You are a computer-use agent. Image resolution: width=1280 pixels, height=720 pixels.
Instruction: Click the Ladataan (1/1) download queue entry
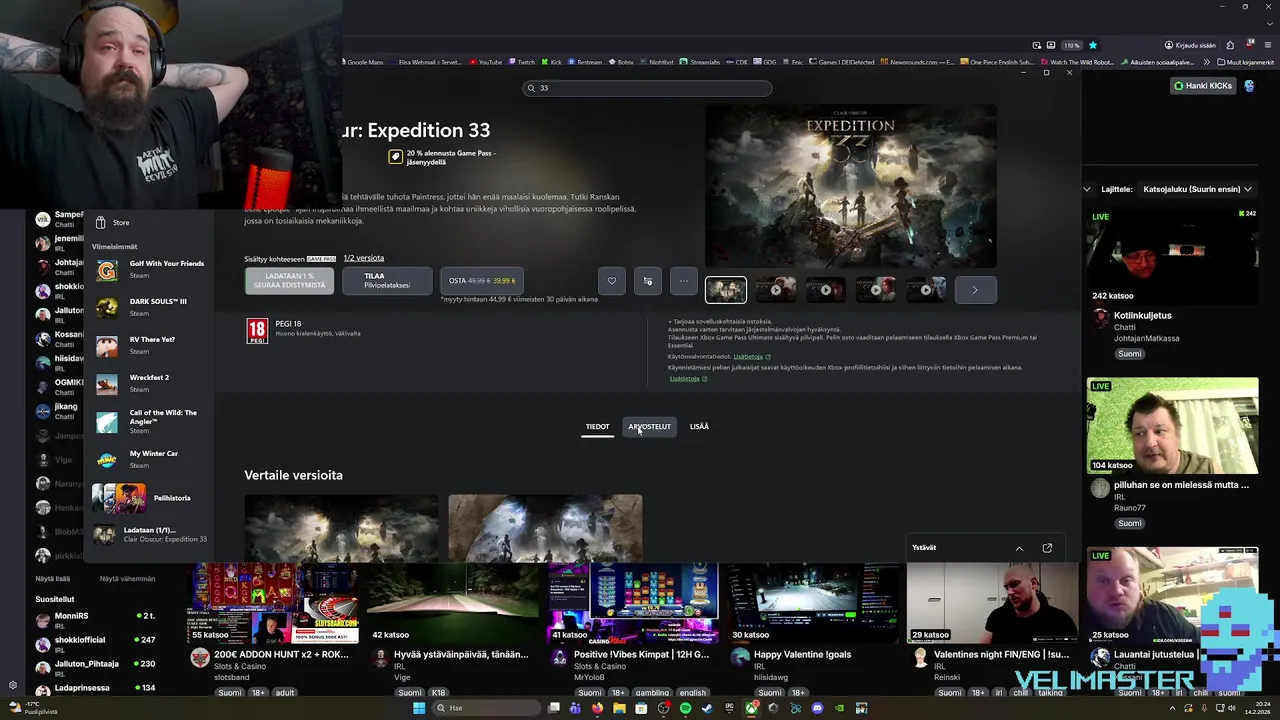pyautogui.click(x=150, y=535)
